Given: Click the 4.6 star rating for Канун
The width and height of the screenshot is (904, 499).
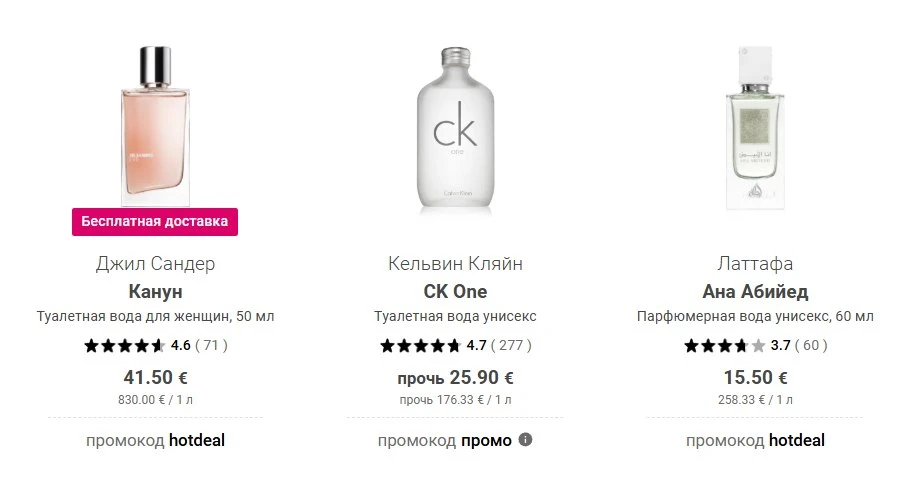Looking at the screenshot, I should (x=137, y=345).
